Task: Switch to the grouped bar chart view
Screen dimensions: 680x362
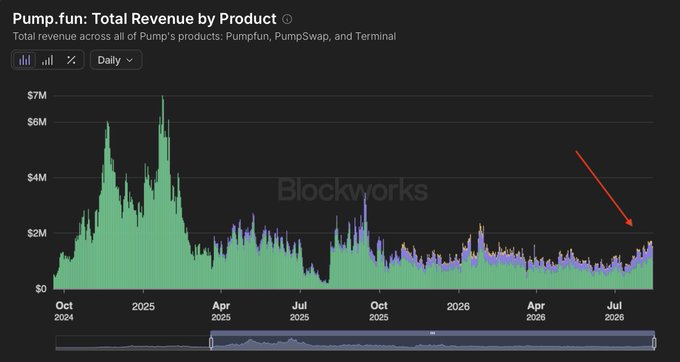Action: 48,60
